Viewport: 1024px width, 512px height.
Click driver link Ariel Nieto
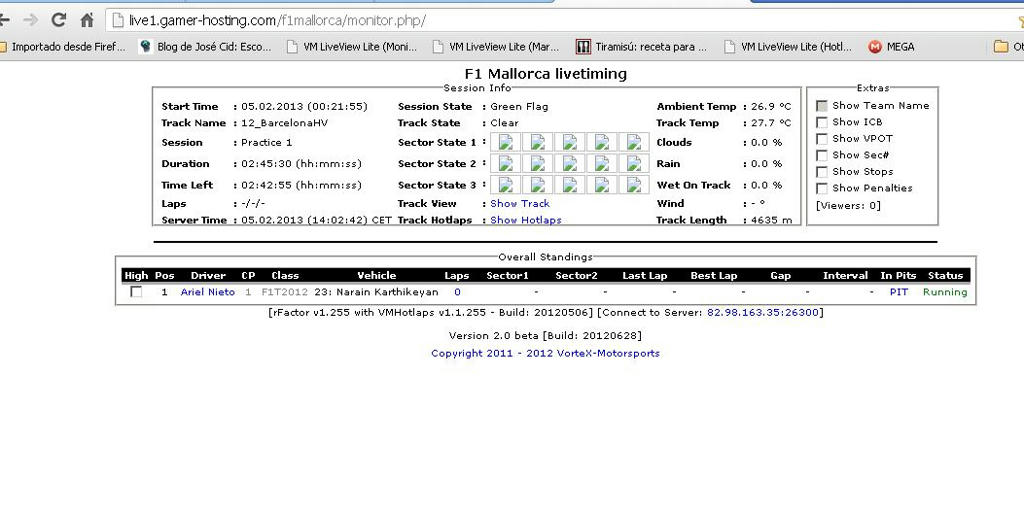point(208,292)
